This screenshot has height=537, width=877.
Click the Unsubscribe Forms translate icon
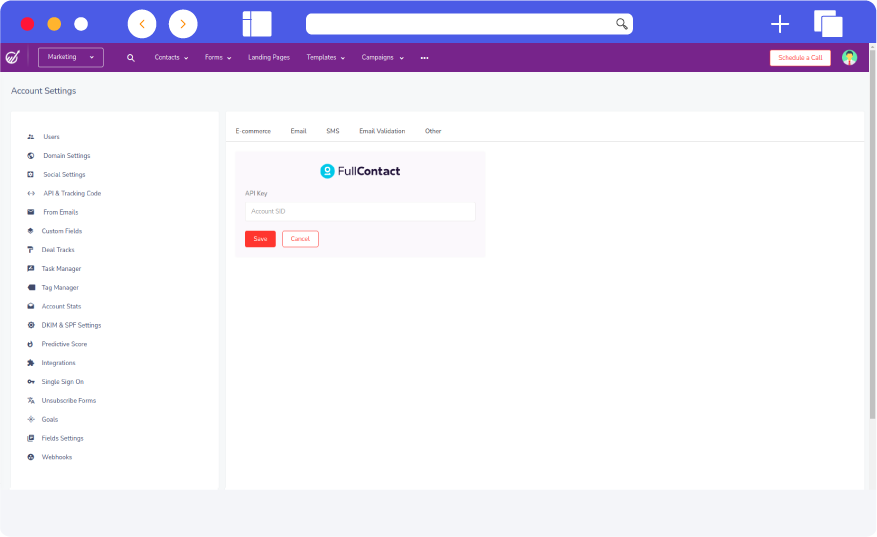click(31, 401)
